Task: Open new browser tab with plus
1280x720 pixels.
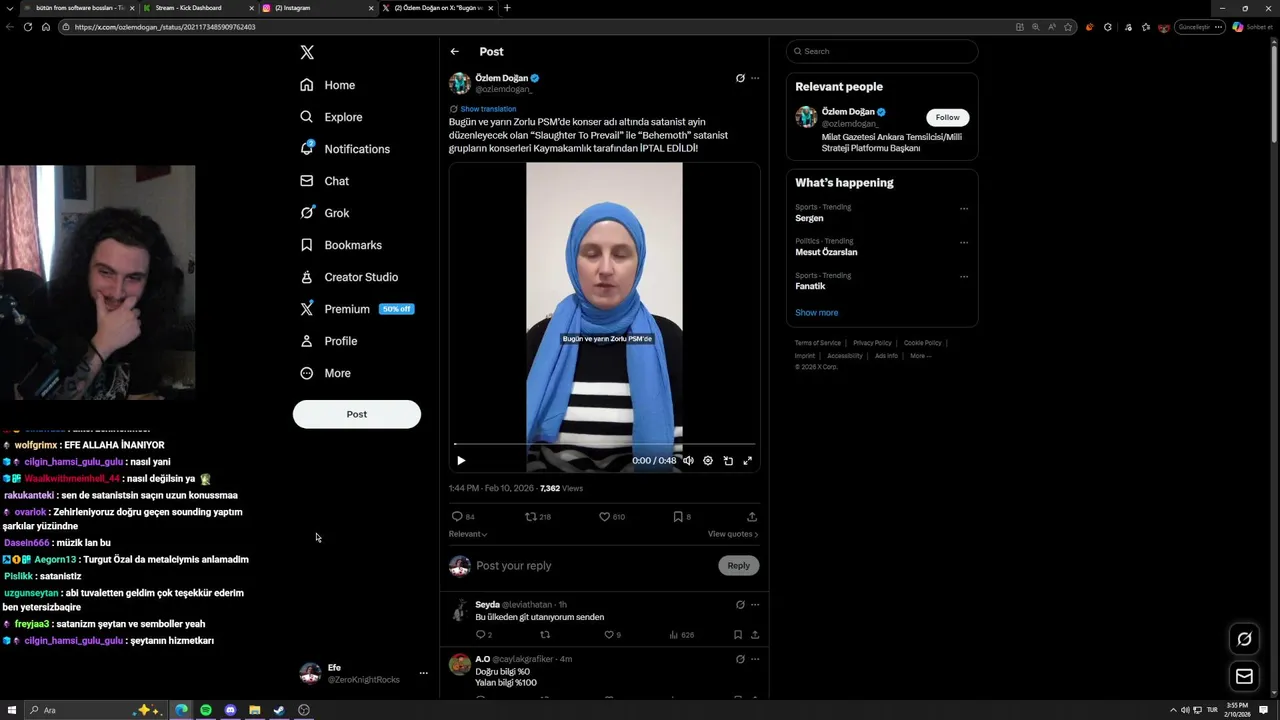Action: (x=507, y=8)
